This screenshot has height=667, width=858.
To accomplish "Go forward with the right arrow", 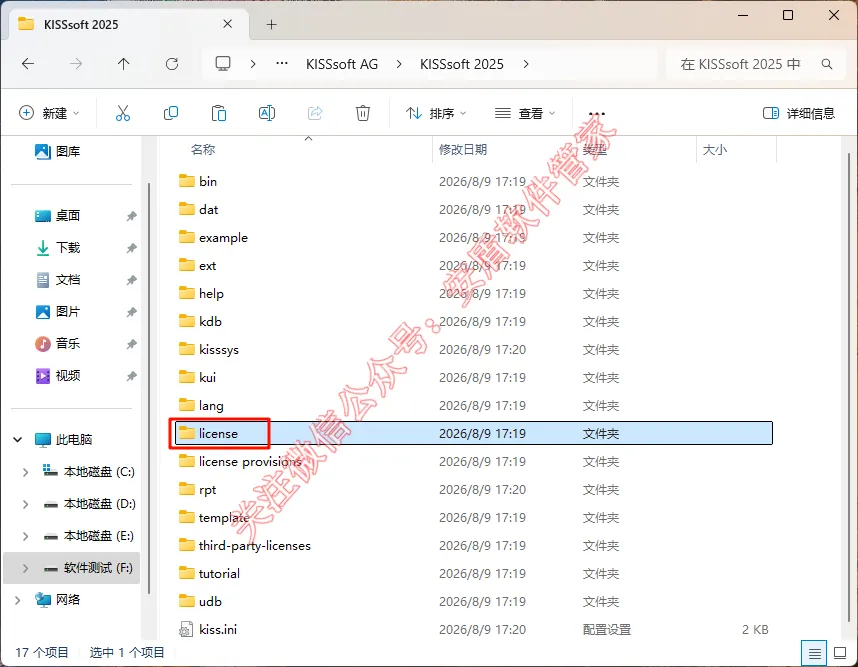I will 76,64.
